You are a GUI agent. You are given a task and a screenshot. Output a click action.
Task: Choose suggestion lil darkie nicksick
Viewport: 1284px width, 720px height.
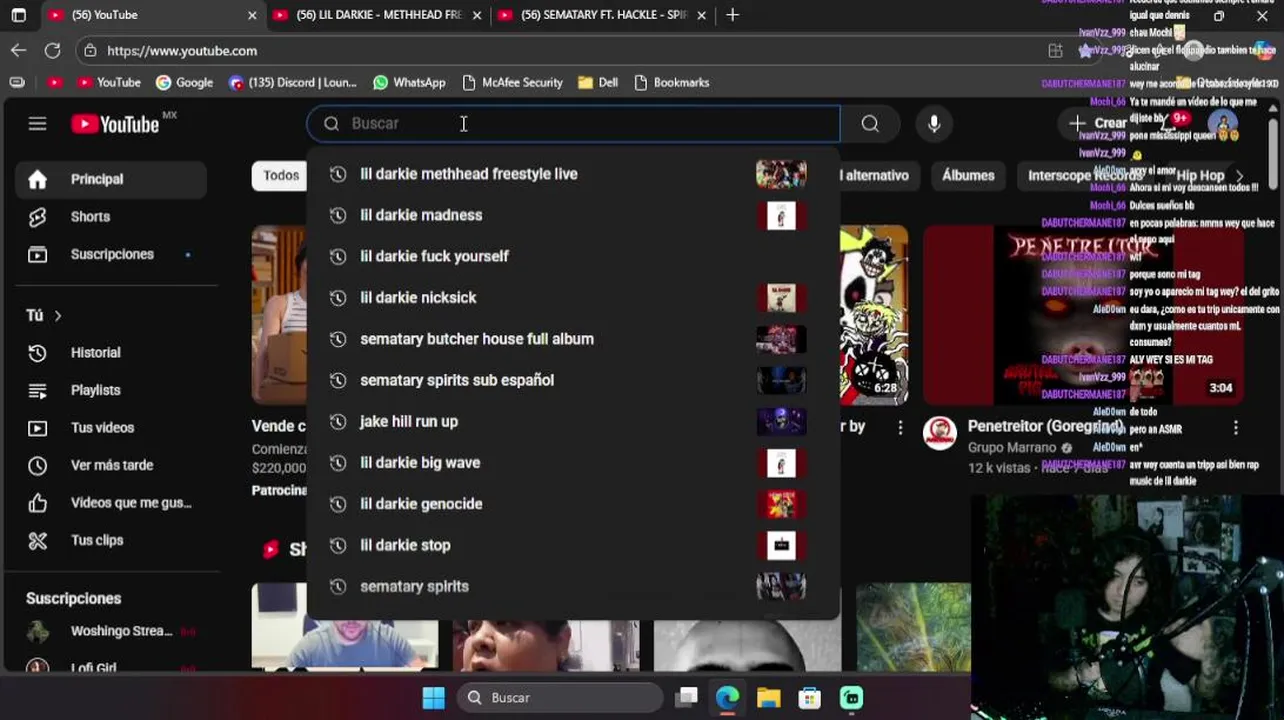pyautogui.click(x=573, y=298)
